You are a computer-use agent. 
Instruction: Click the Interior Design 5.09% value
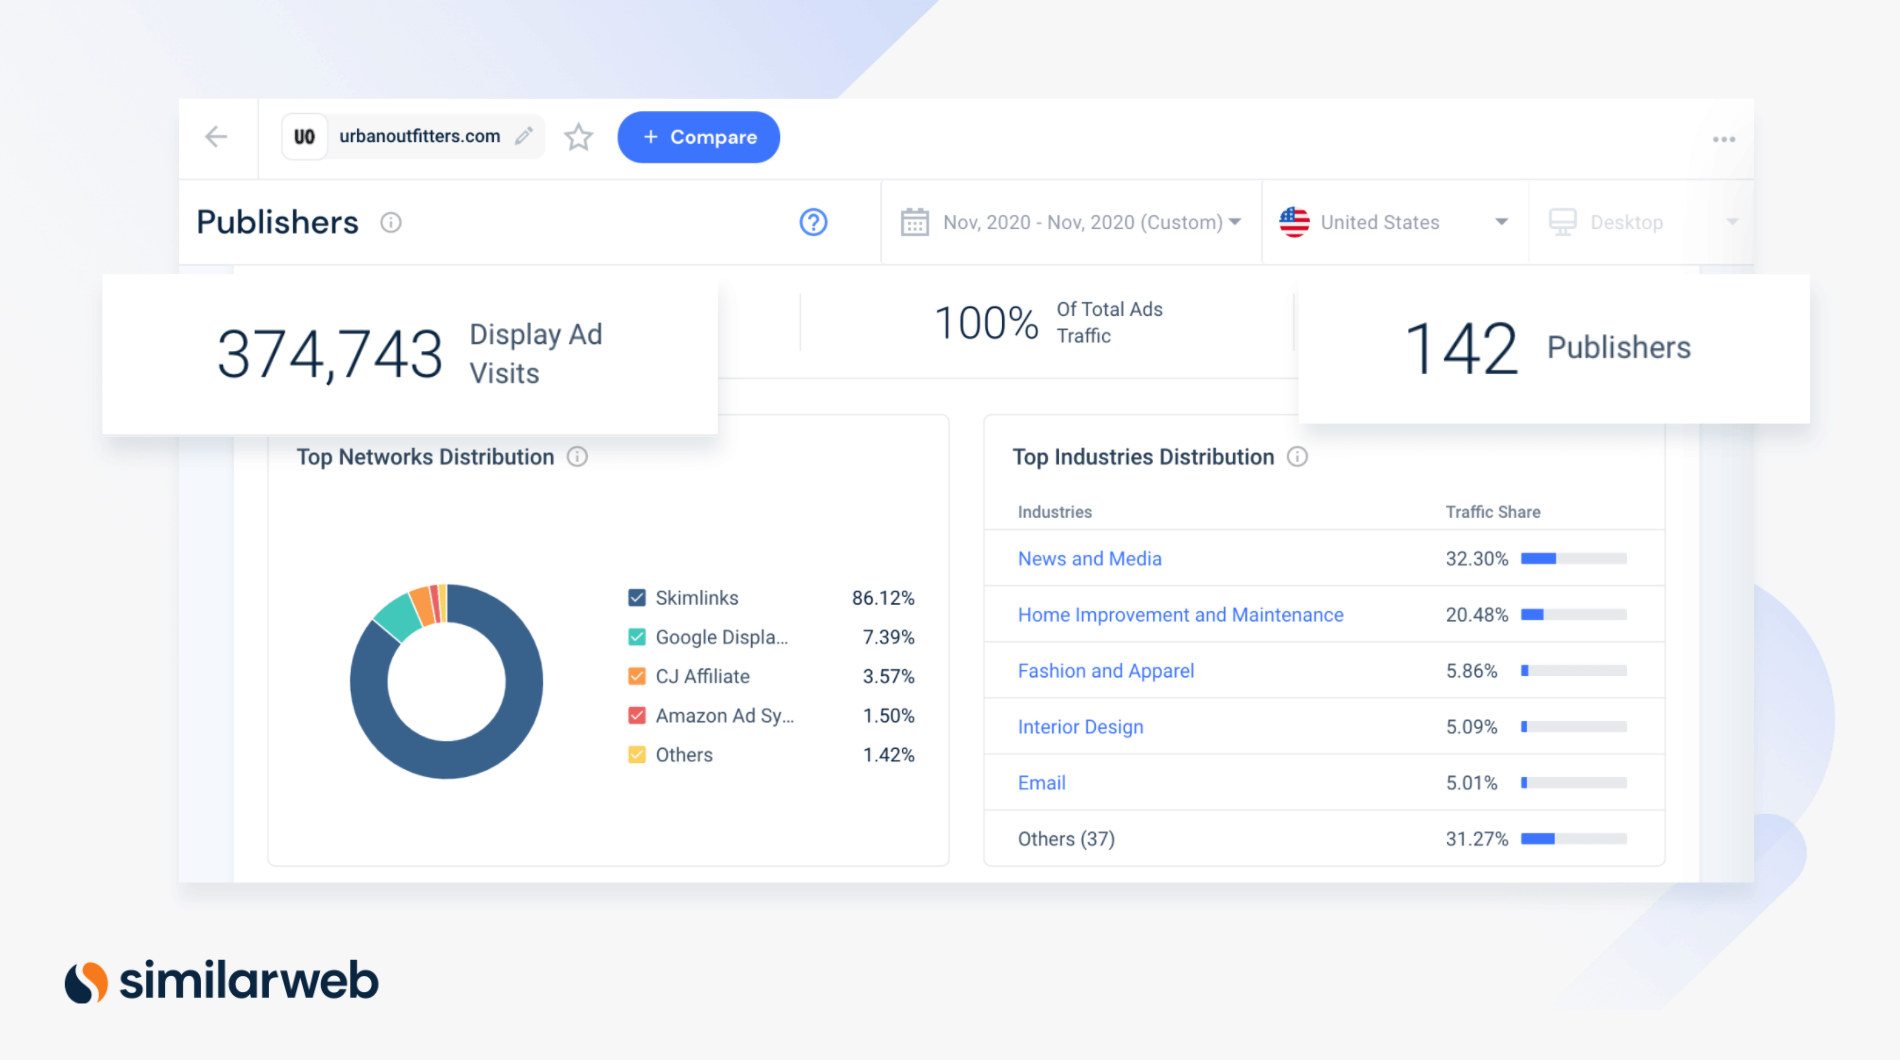tap(1471, 727)
